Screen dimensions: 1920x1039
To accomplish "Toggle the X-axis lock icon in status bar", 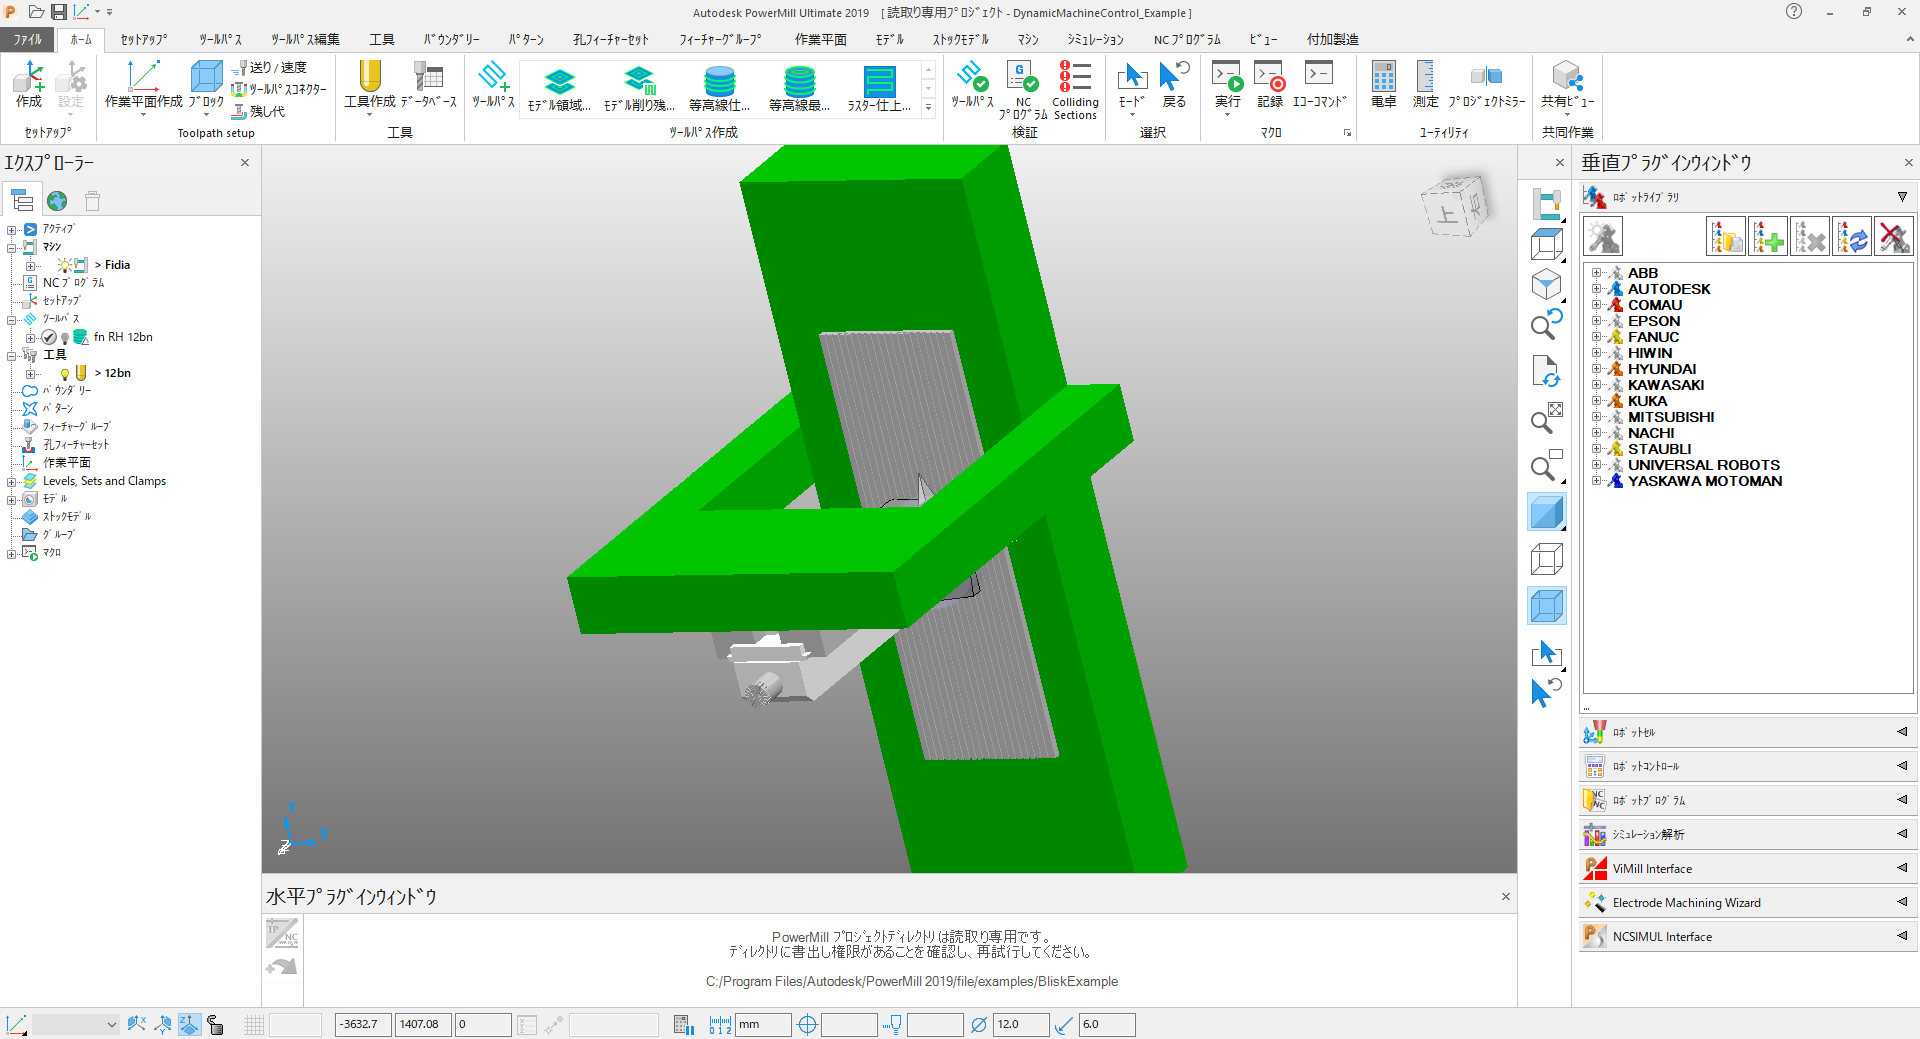I will 137,1024.
